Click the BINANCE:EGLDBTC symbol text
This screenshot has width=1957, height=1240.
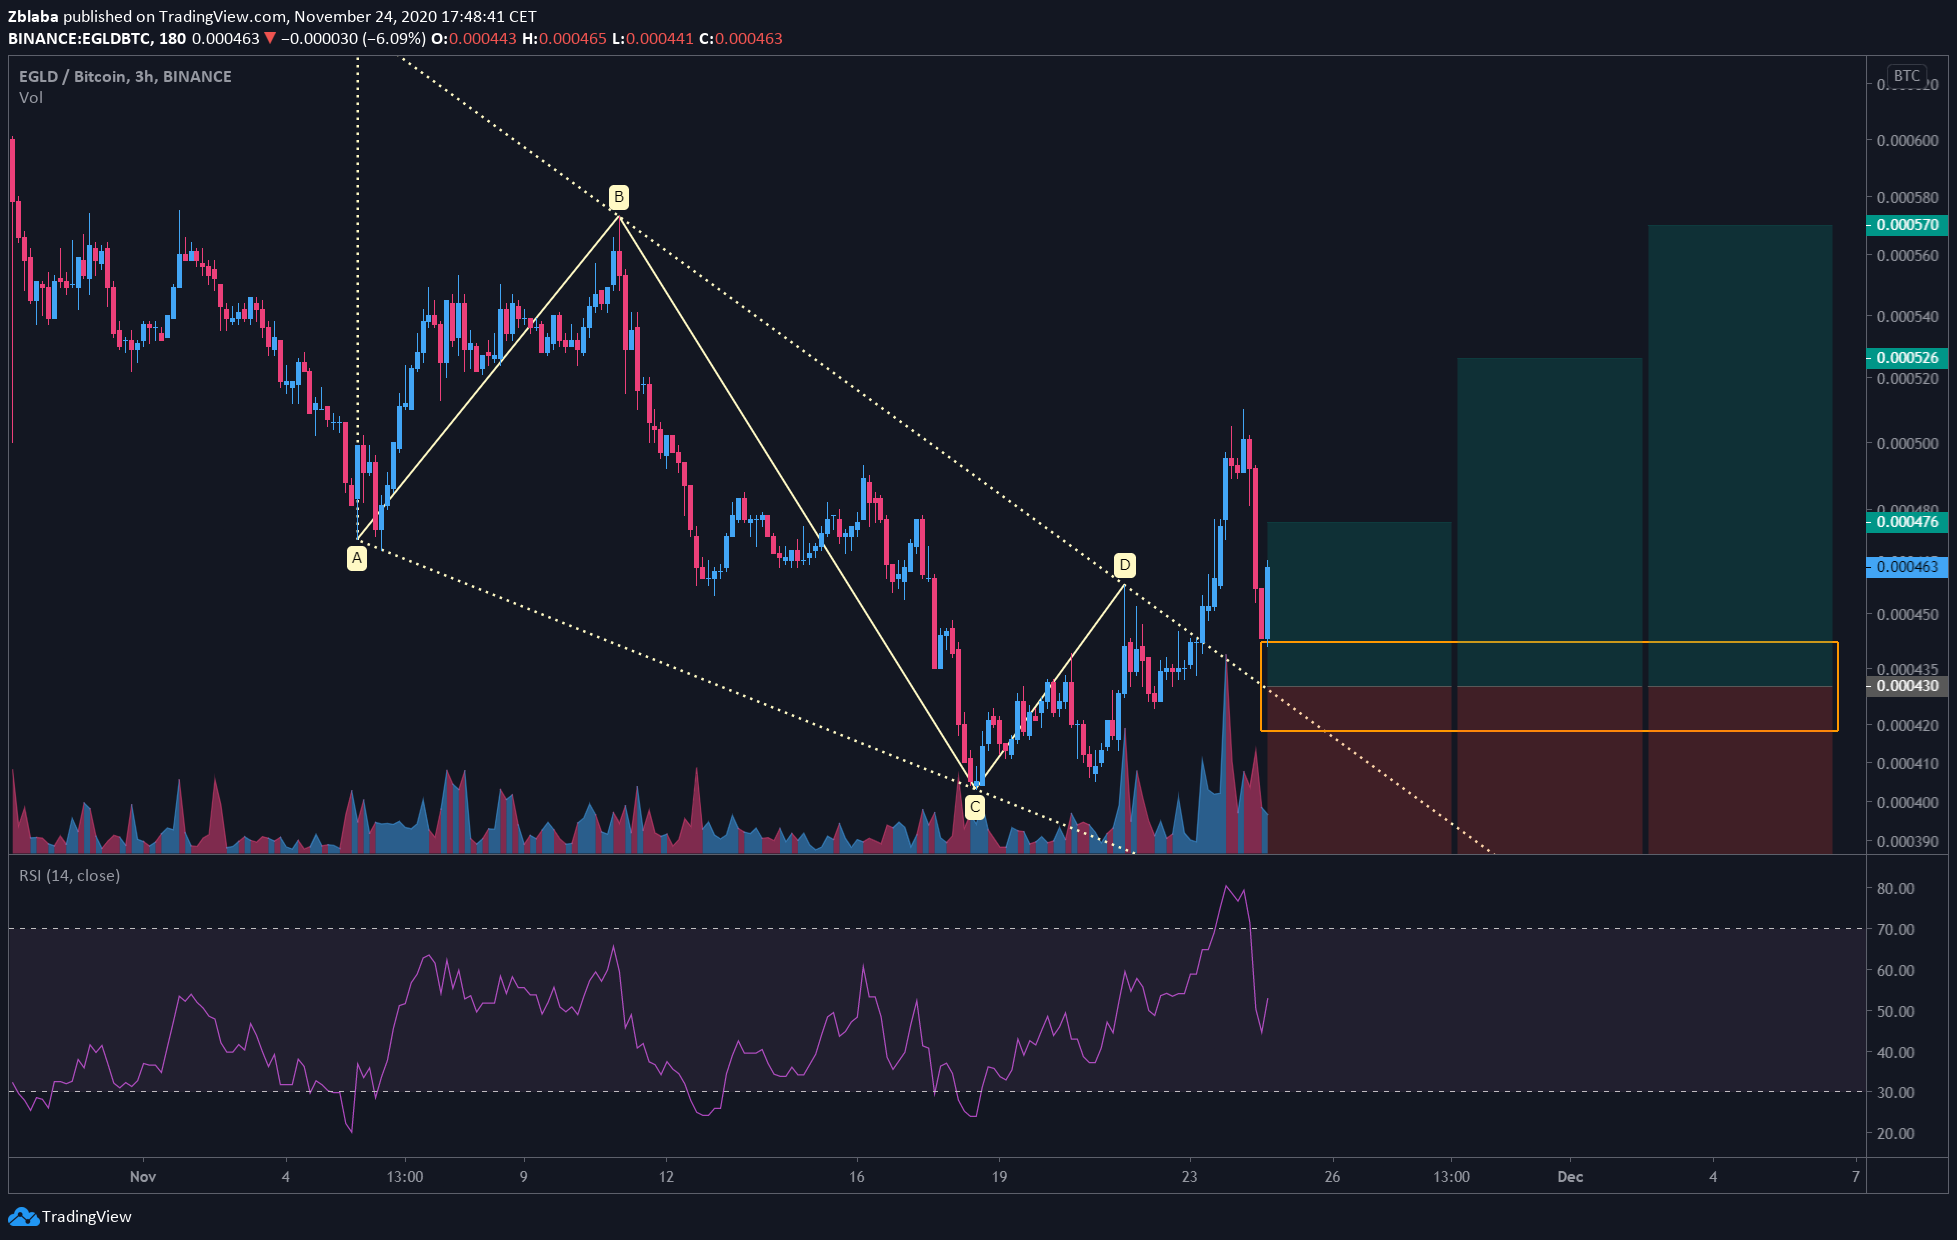point(80,39)
